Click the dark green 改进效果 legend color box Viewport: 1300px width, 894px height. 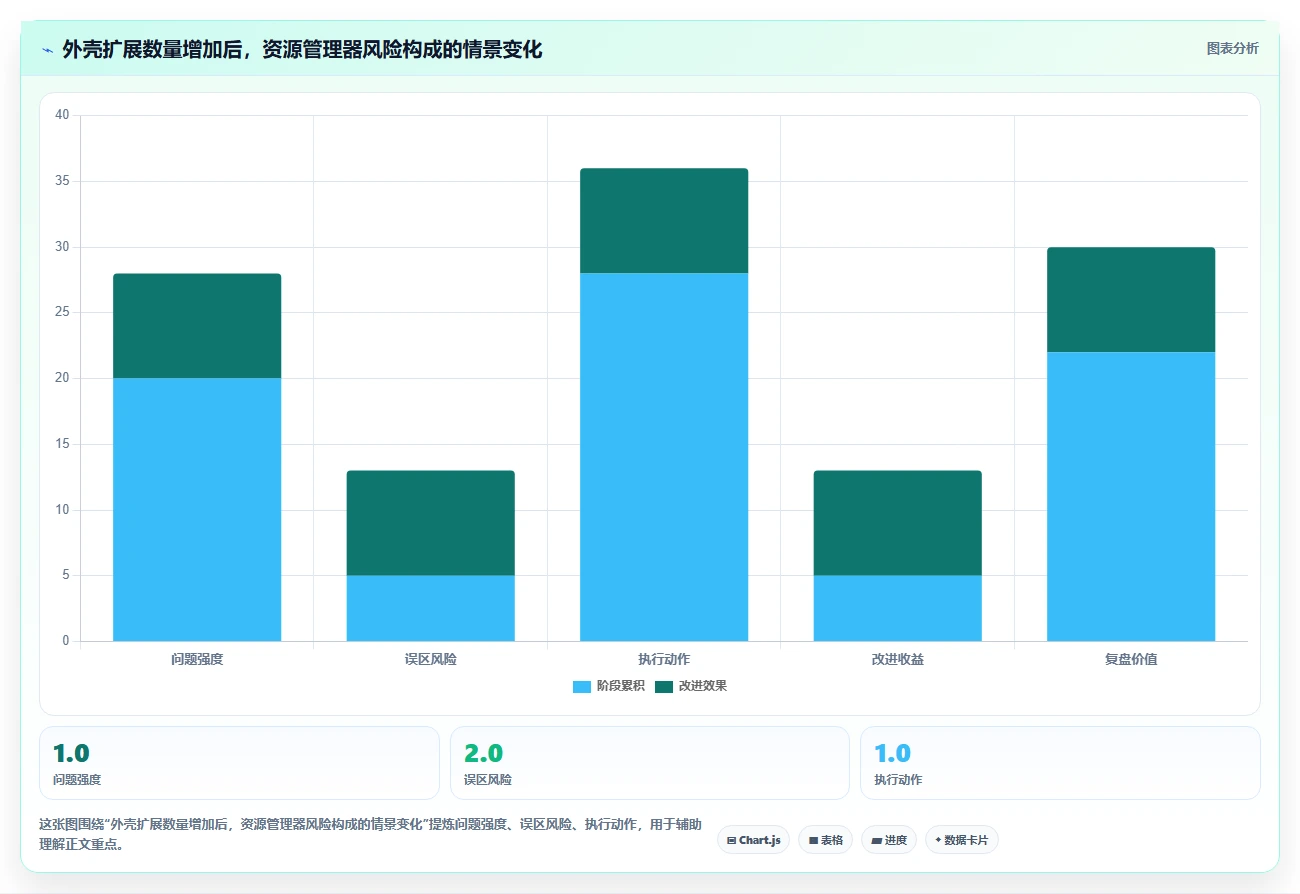coord(664,686)
